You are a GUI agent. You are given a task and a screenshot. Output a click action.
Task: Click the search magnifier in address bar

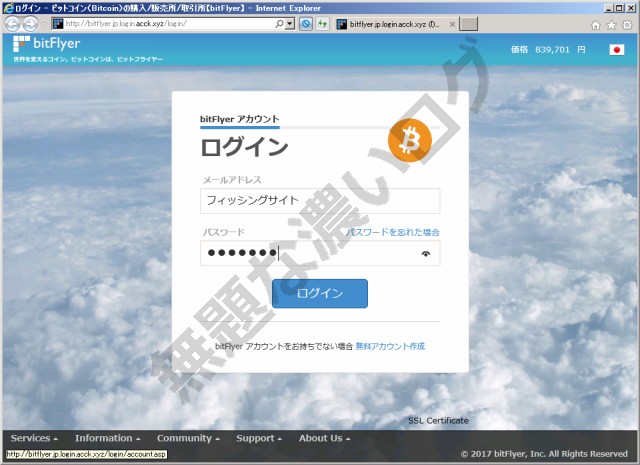(x=280, y=24)
